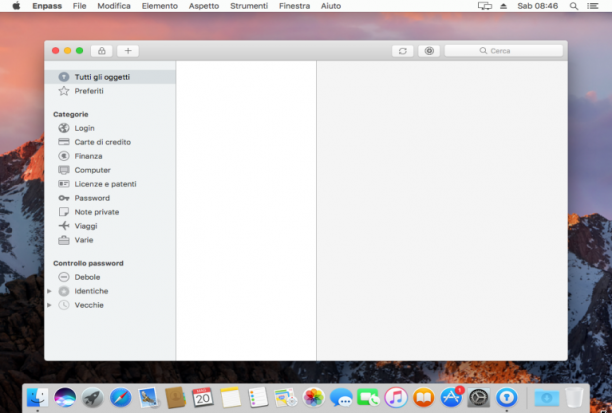Select Tutti gli oggetti in sidebar
This screenshot has width=612, height=413.
click(x=110, y=77)
